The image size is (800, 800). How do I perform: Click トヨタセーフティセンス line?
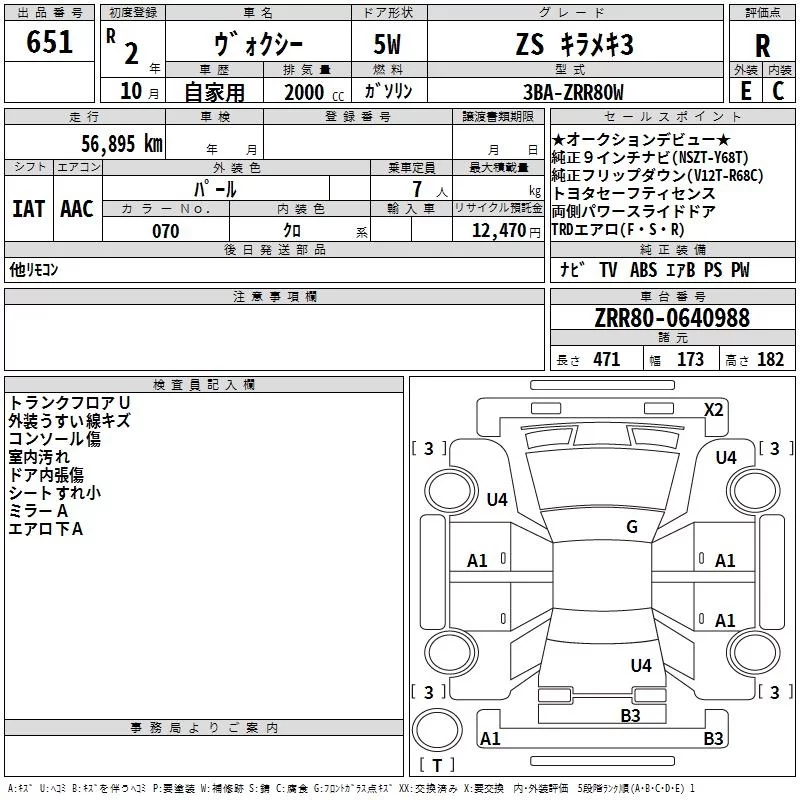(x=633, y=193)
